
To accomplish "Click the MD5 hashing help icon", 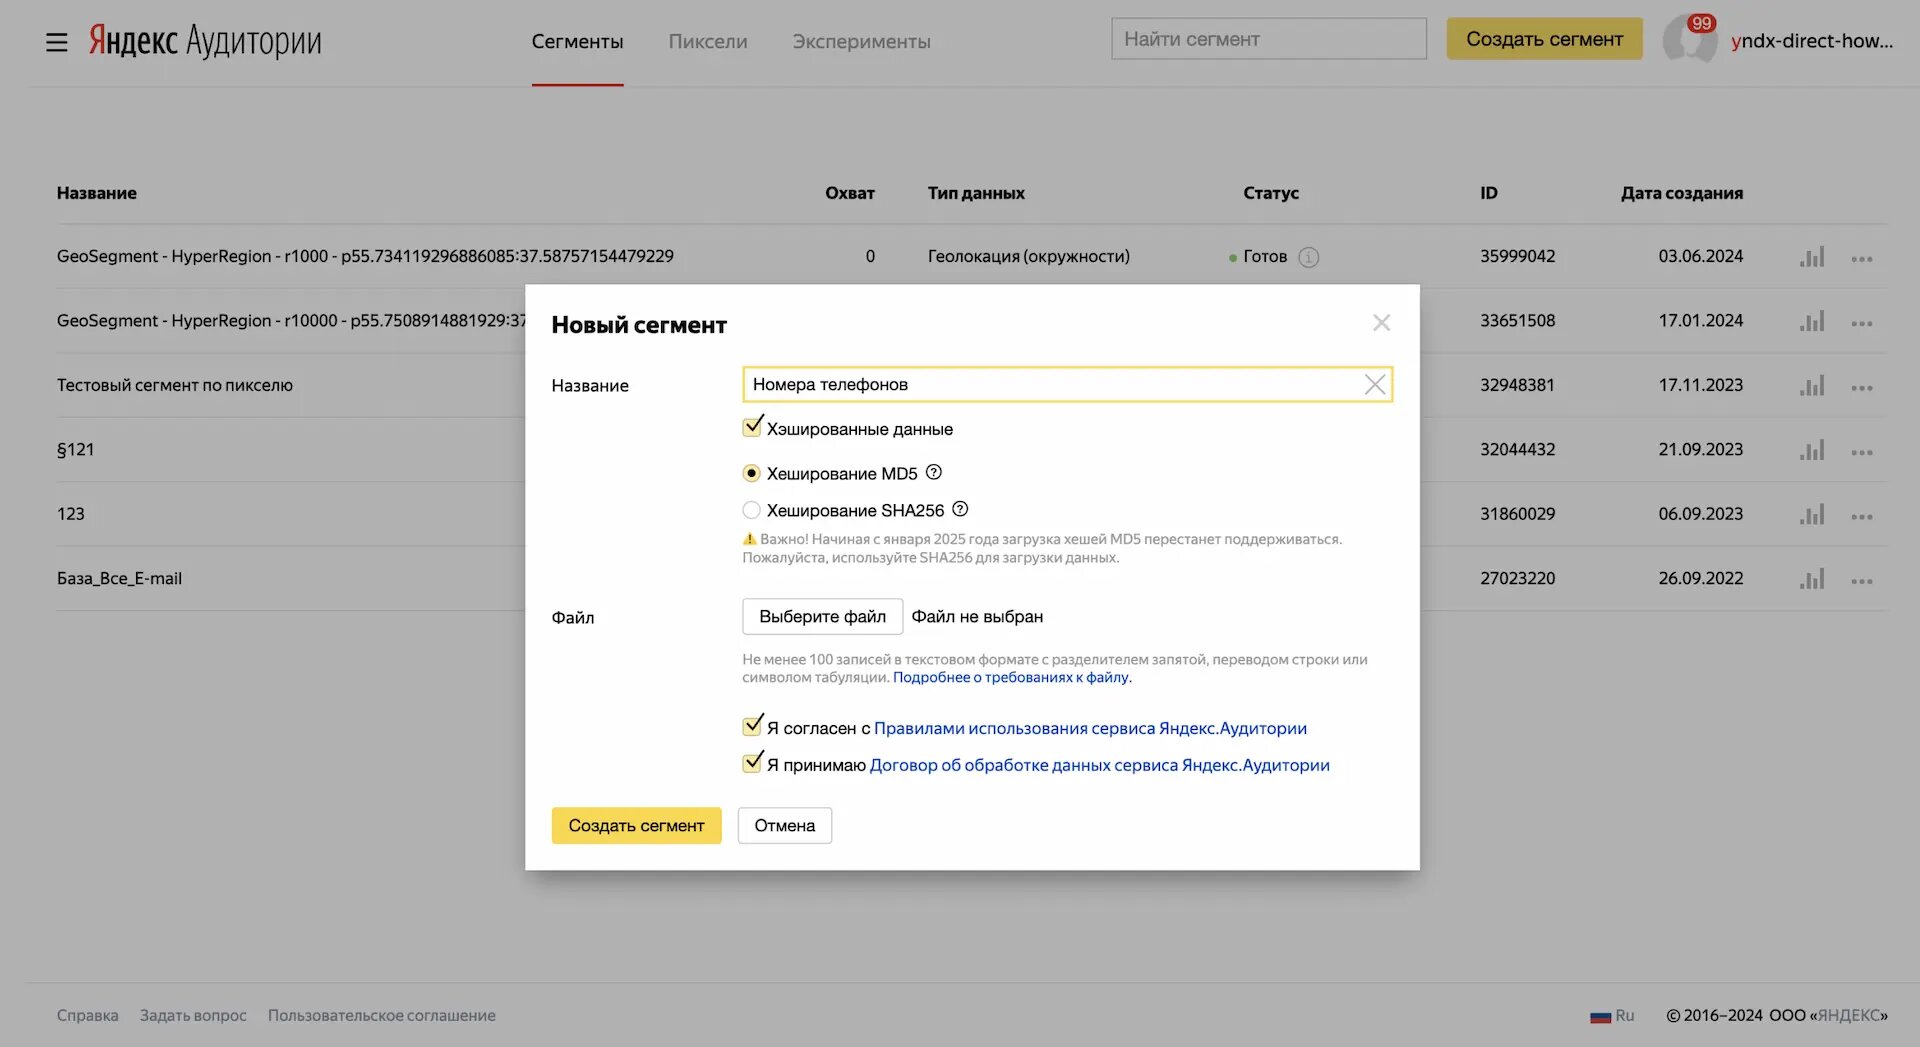I will pos(934,473).
